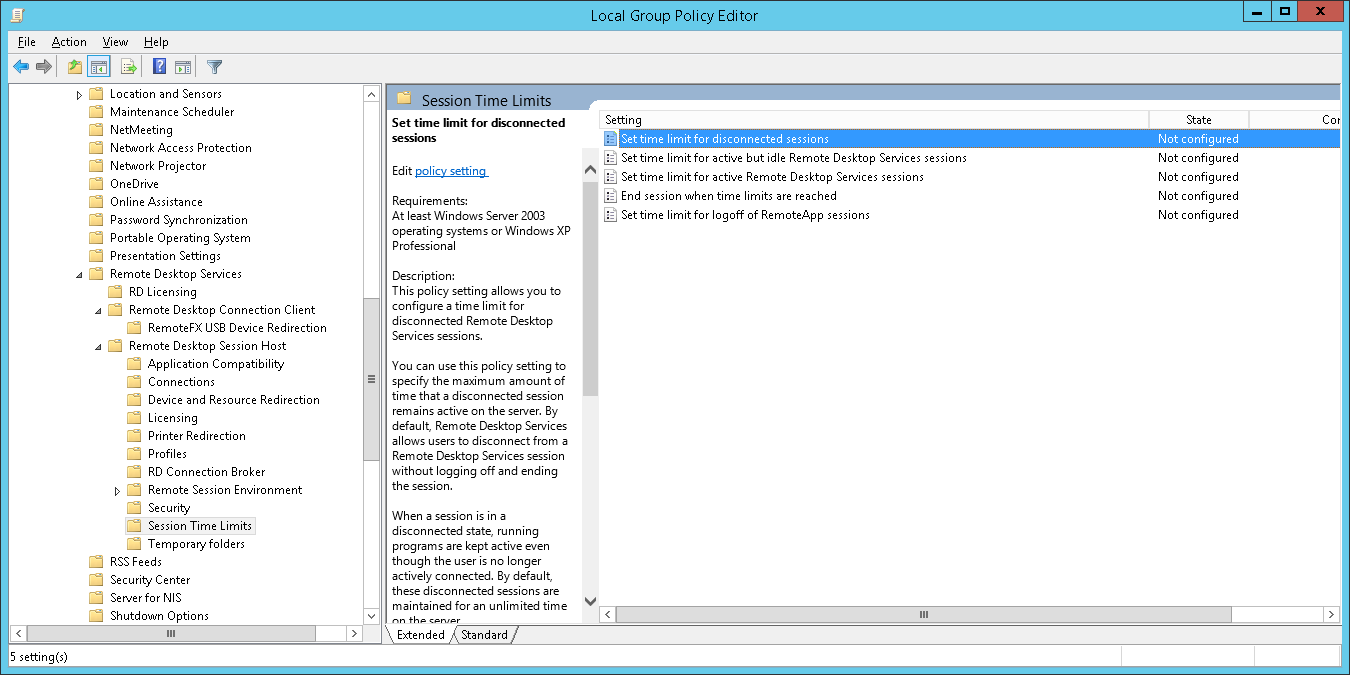This screenshot has height=675, width=1350.
Task: Click the Filter funnel icon in the toolbar
Action: (214, 67)
